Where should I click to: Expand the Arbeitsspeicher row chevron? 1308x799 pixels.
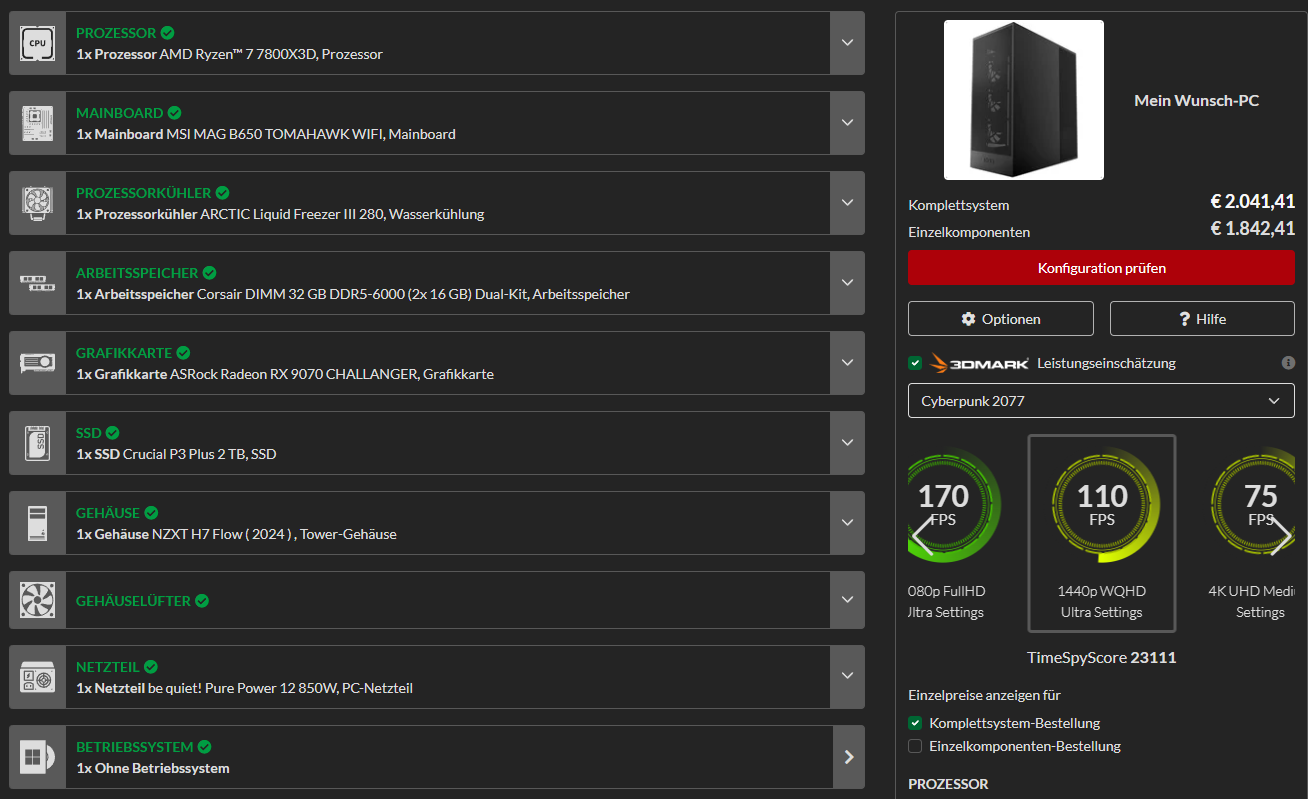(x=847, y=283)
